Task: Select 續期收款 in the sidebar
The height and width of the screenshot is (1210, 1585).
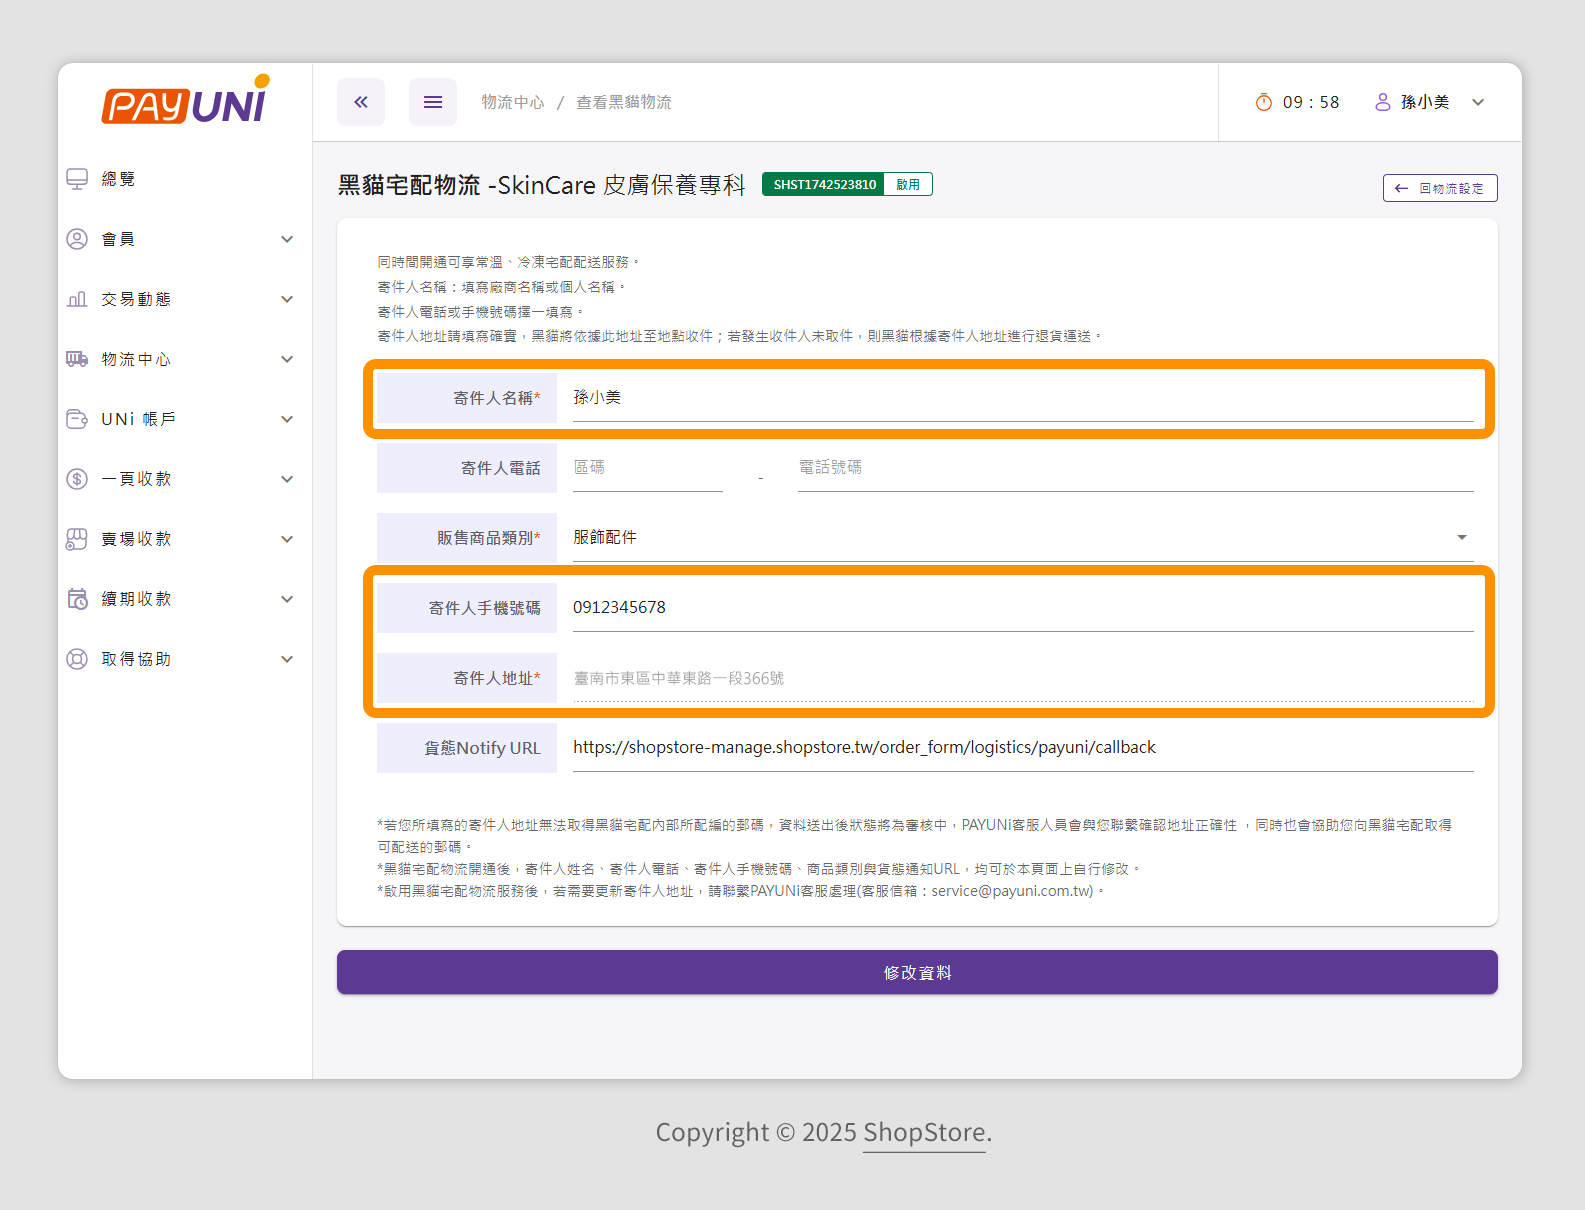Action: pos(136,599)
